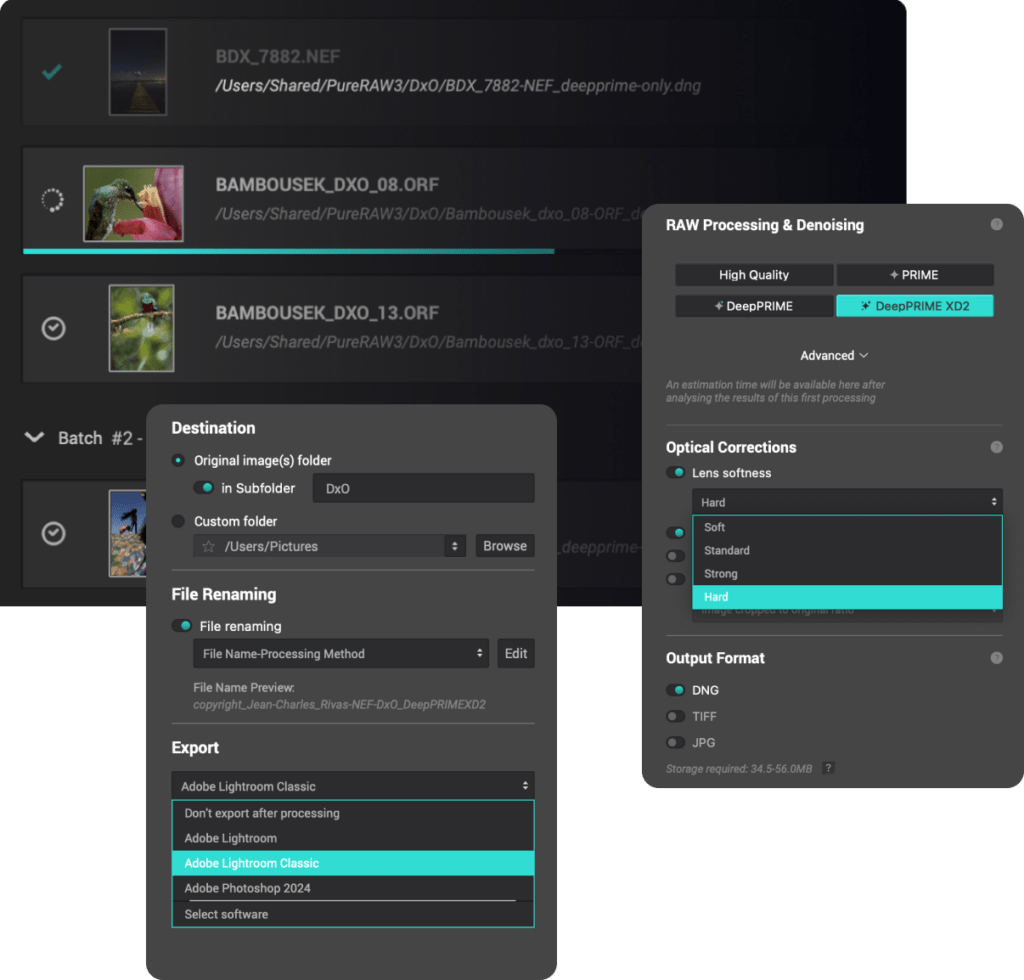Click the pending status icon for BAMBOUSEK_DXO_13.ORF
Viewport: 1024px width, 980px height.
(53, 328)
